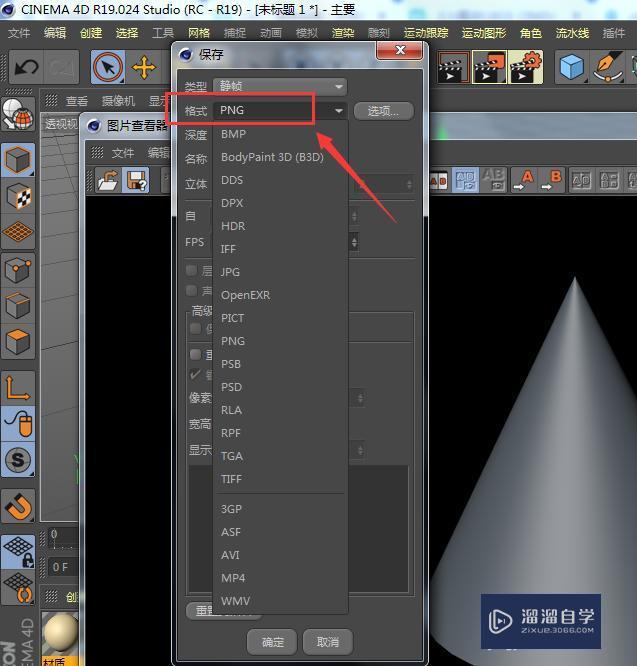Select the live selection cursor tool
637x666 pixels.
[x=108, y=67]
